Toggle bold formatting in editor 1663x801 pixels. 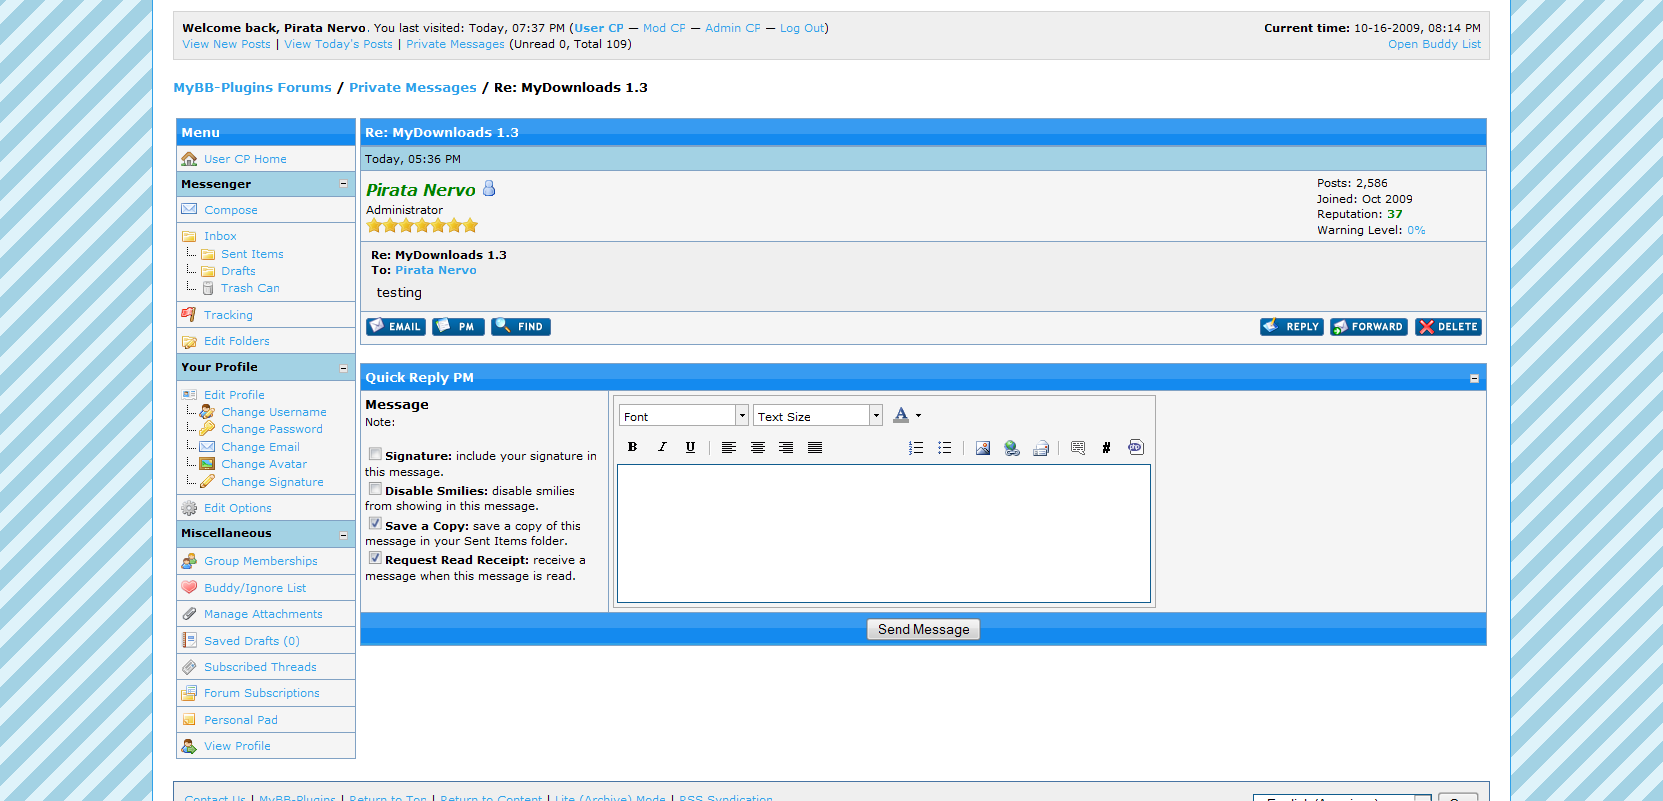click(x=632, y=447)
